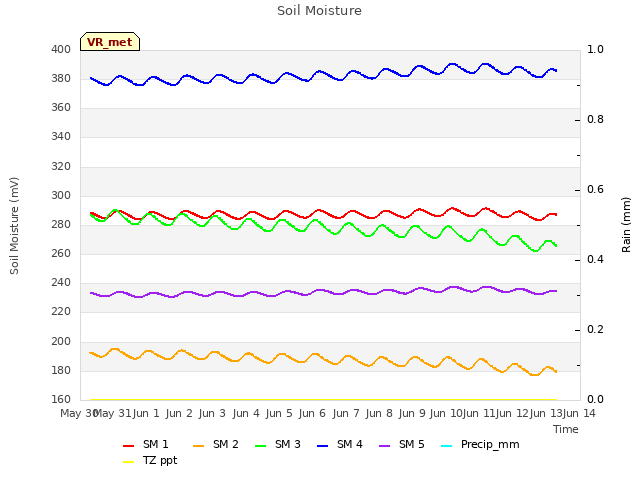The width and height of the screenshot is (640, 480).
Task: Click the Soil Moisture (mV) axis label
Action: pyautogui.click(x=14, y=225)
